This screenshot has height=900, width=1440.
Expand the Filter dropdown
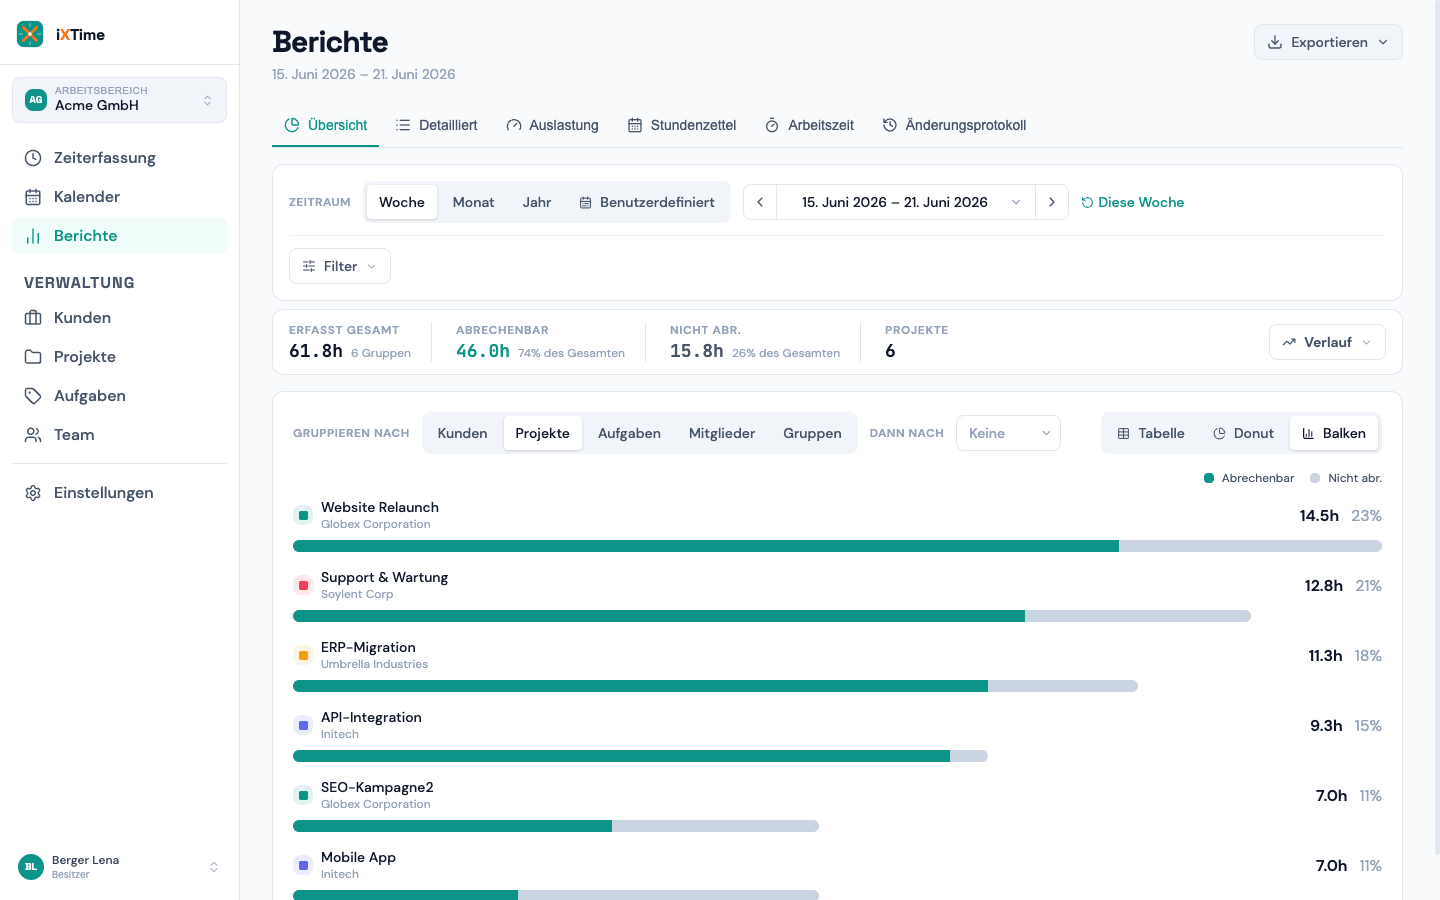point(340,266)
